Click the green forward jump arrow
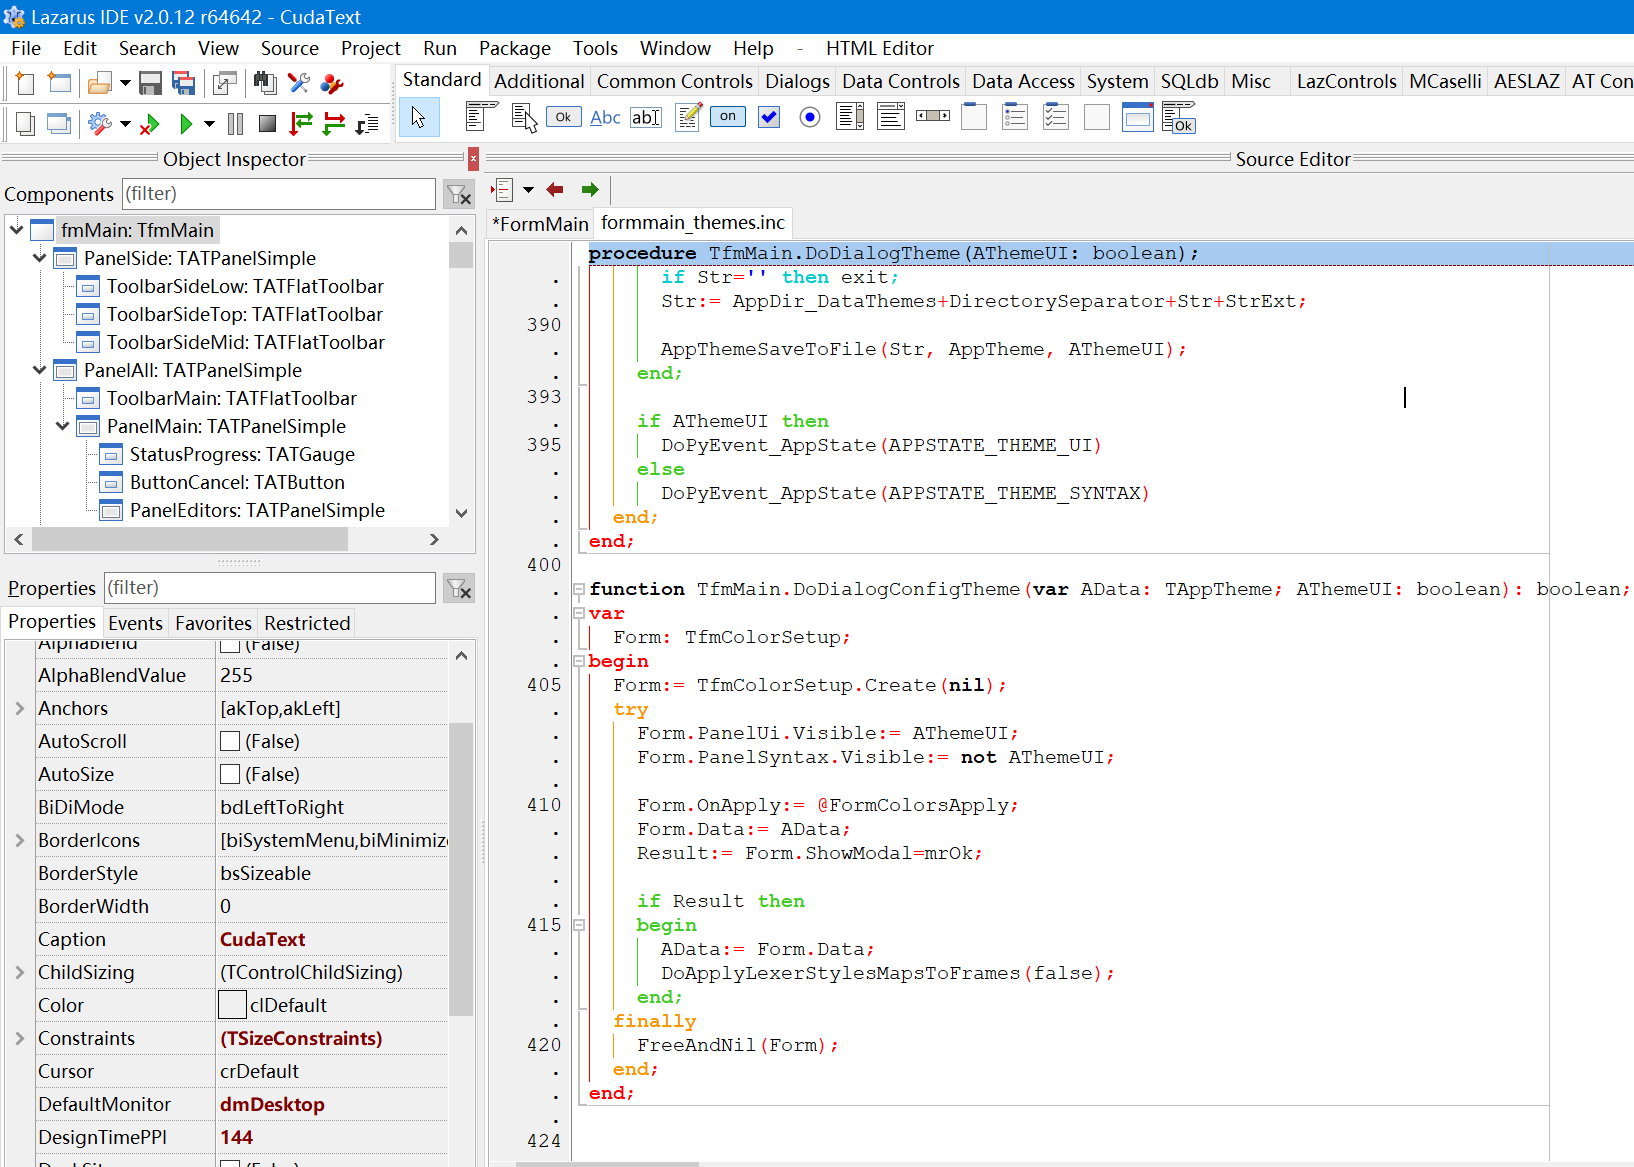The image size is (1634, 1167). point(590,190)
